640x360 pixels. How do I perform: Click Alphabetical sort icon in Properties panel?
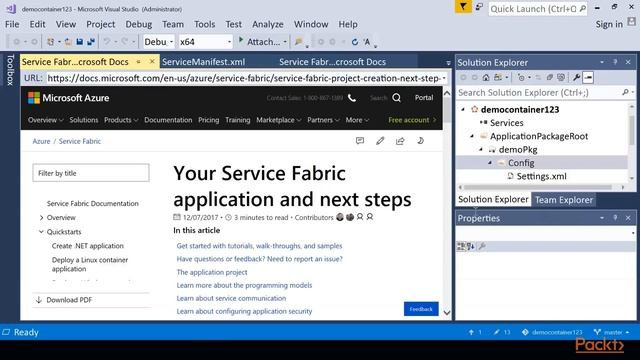pos(471,246)
